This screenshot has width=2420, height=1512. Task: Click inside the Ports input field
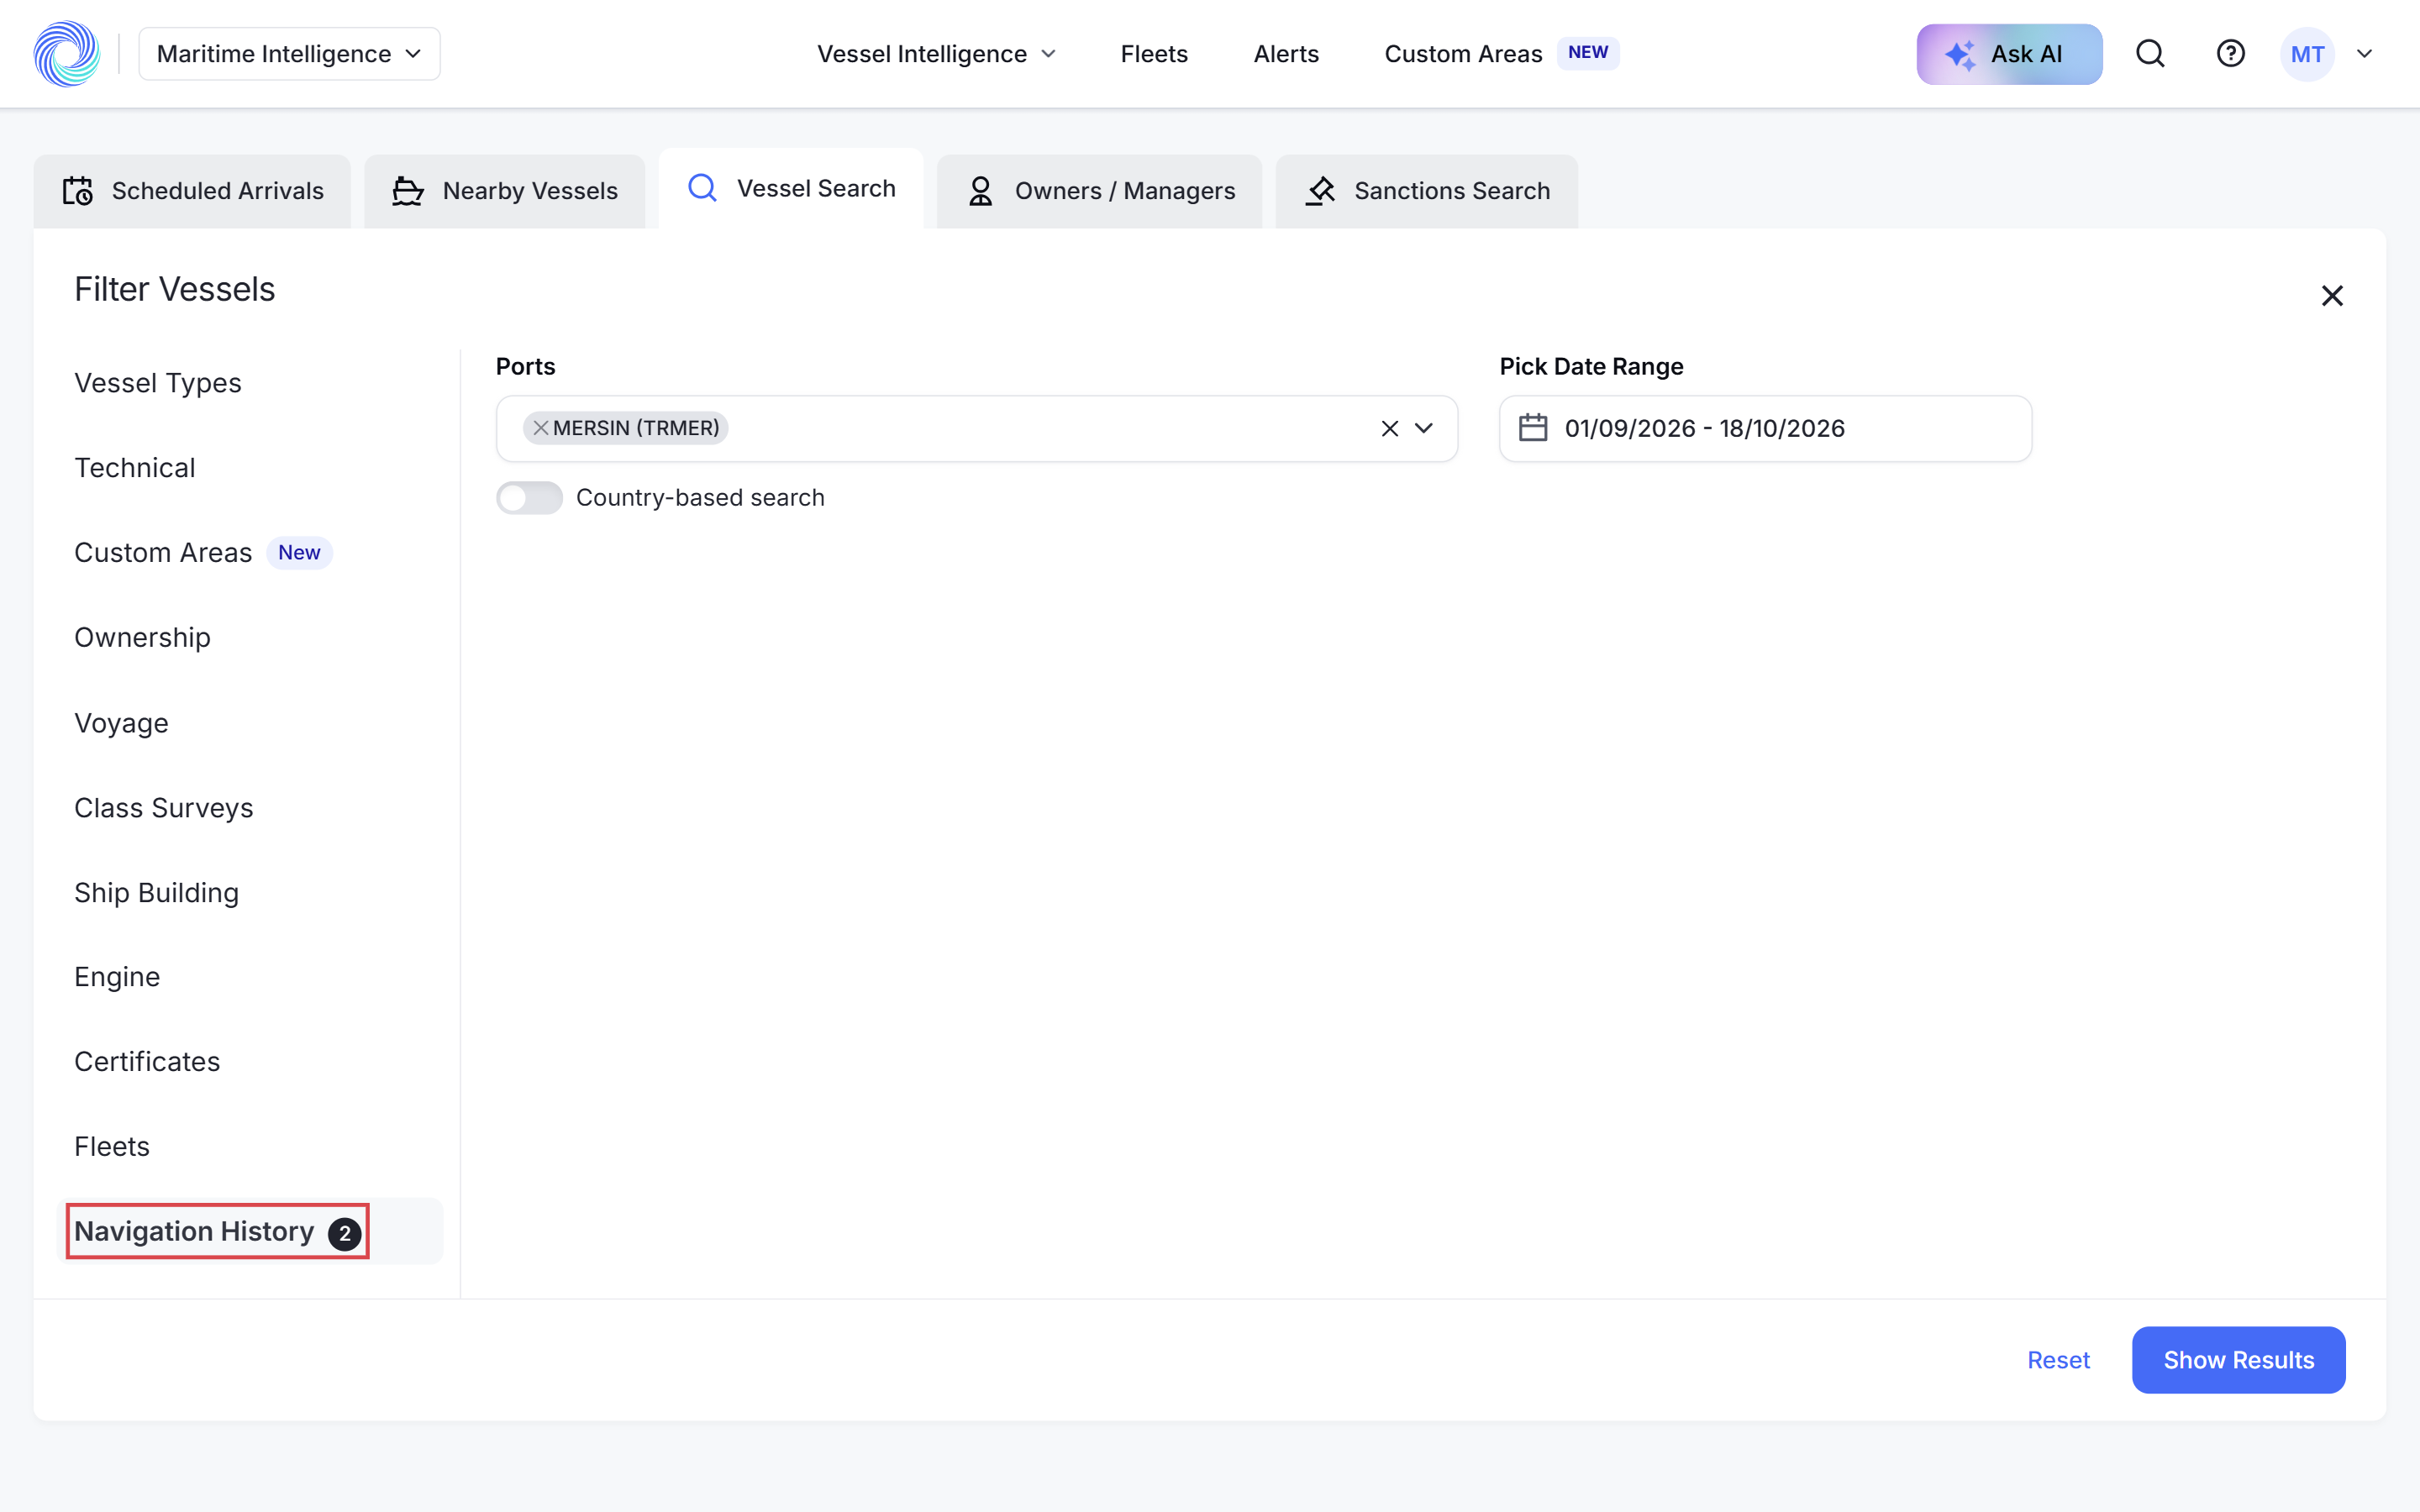[976, 429]
